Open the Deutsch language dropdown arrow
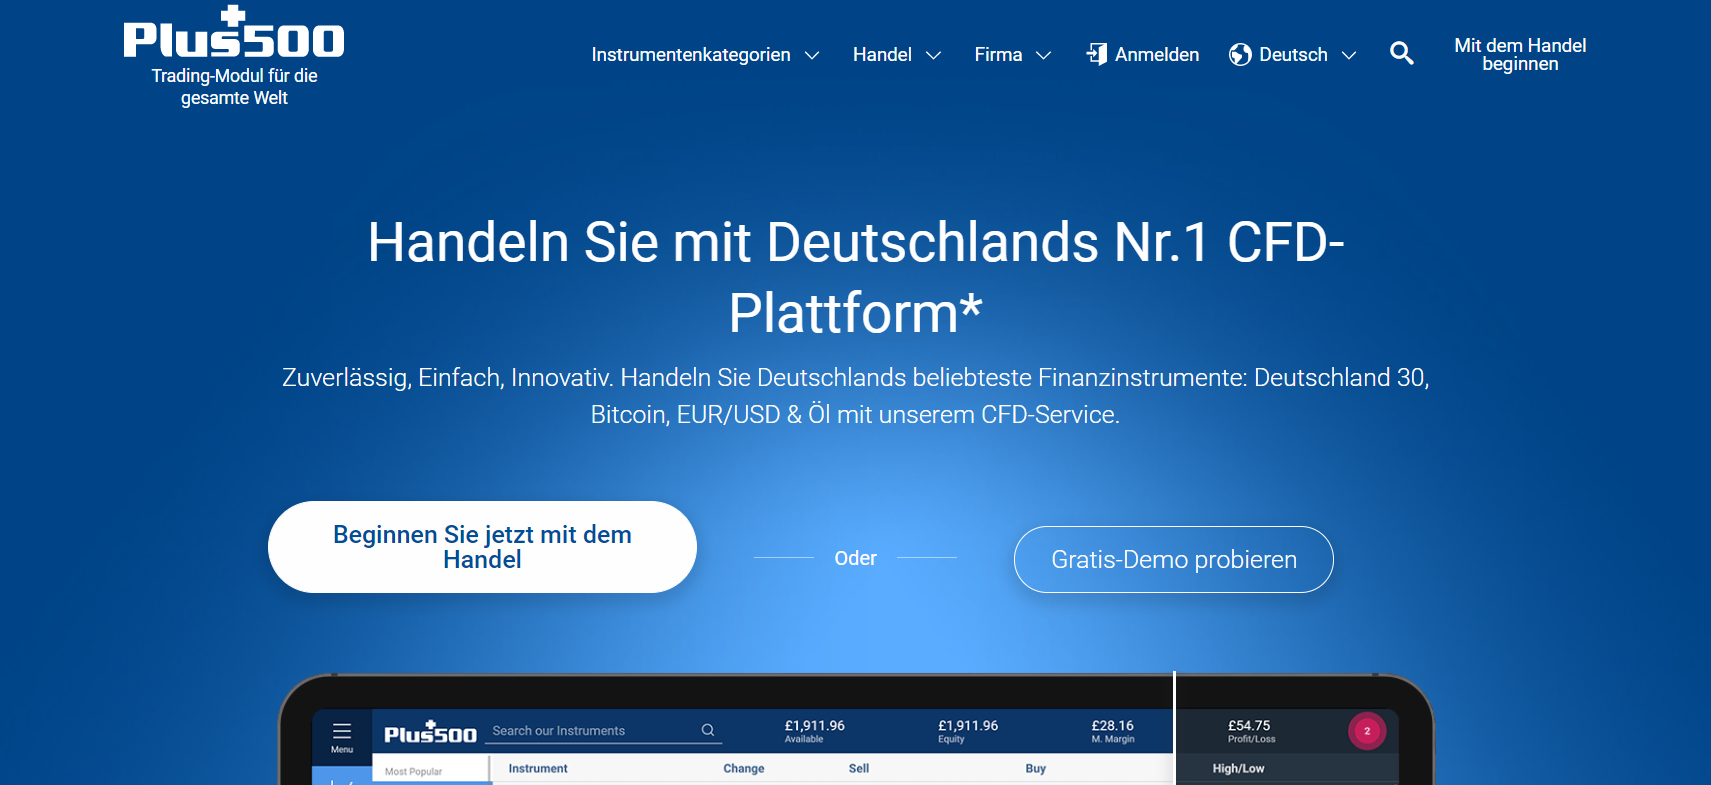1711x785 pixels. point(1349,56)
